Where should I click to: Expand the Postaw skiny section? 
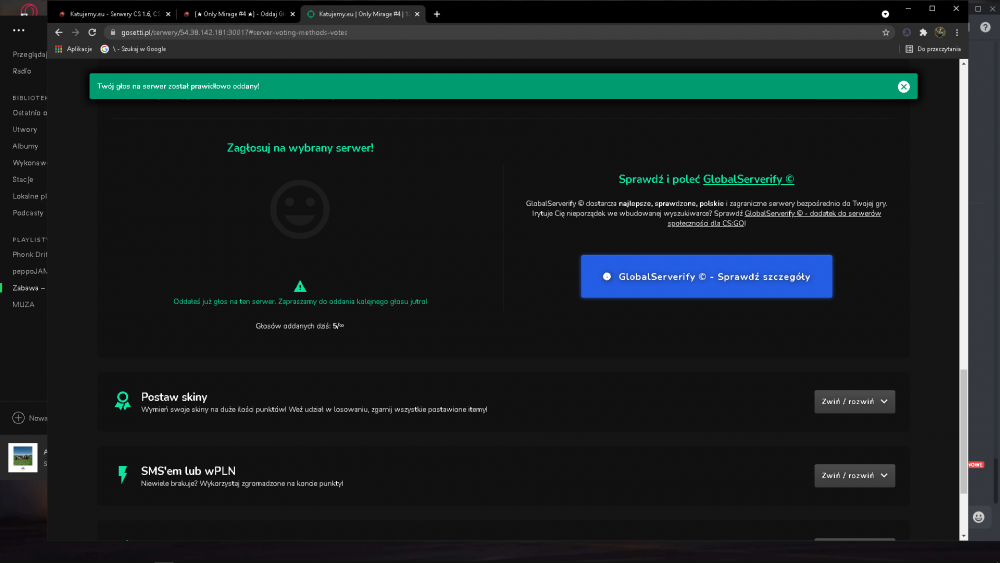tap(854, 402)
